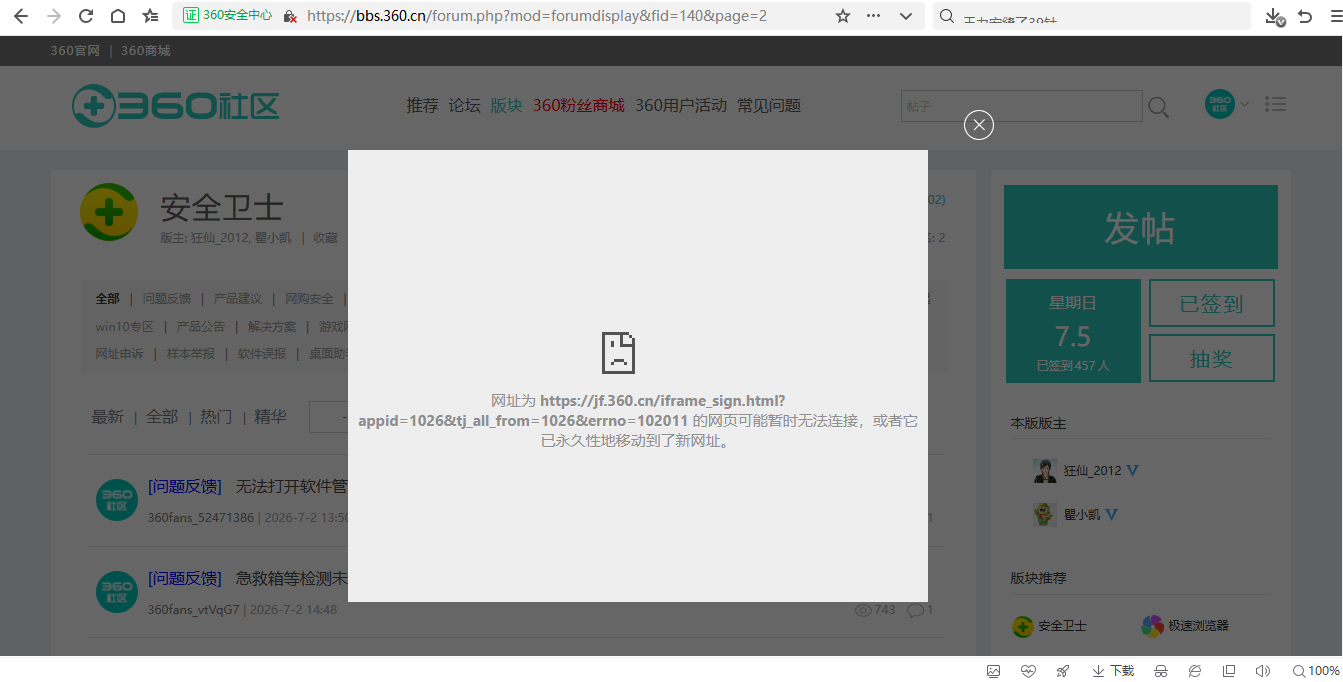
Task: Open 极速浏览器 in 版块推荐
Action: [1198, 626]
